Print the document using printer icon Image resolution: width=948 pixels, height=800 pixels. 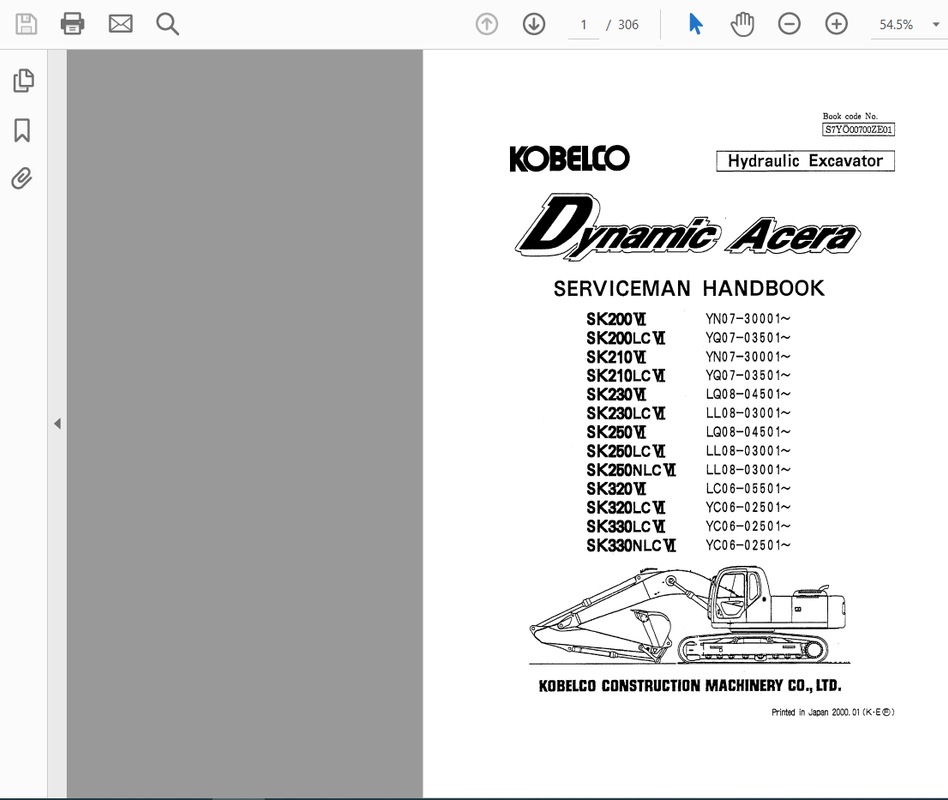click(73, 25)
